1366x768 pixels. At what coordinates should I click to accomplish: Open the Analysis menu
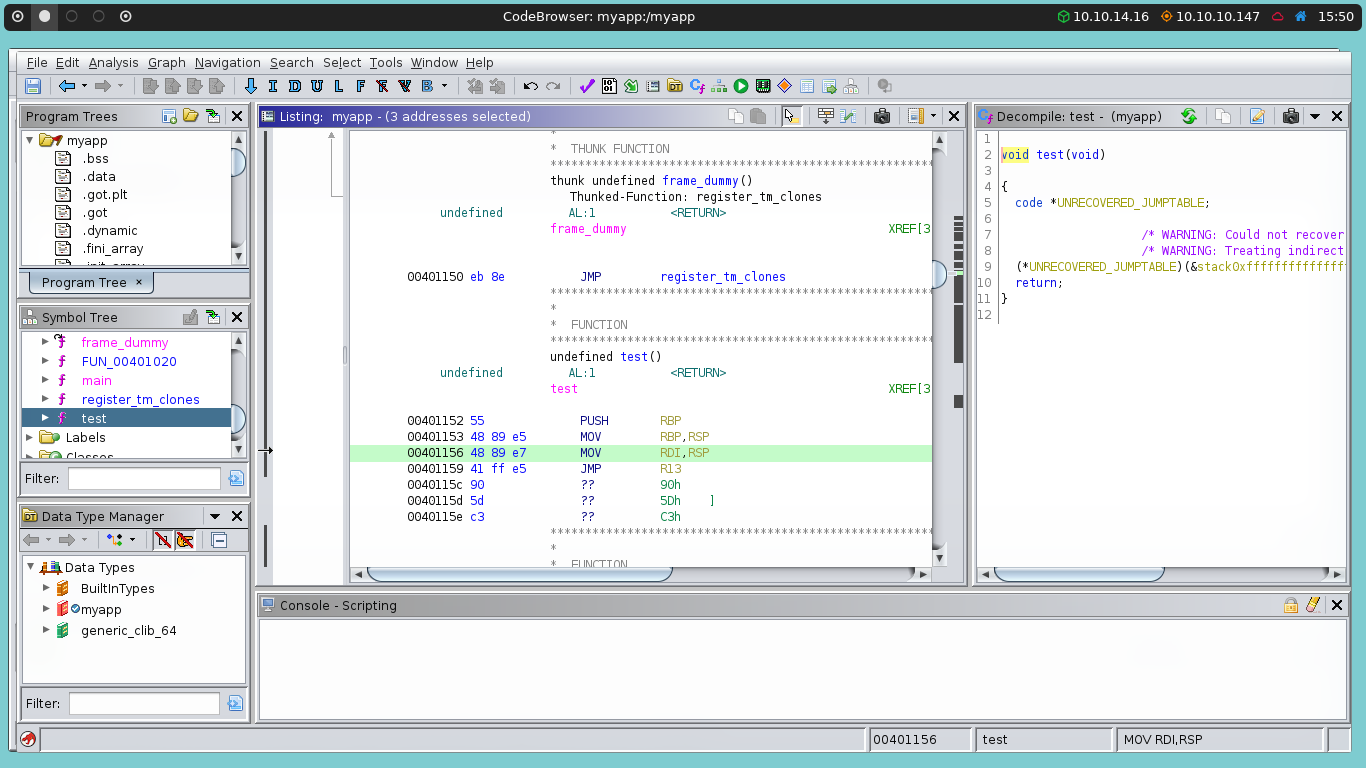pos(113,62)
